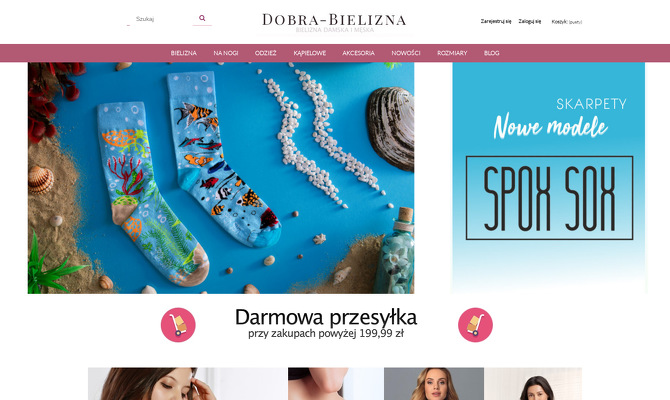Click the Zaloguj się link

(530, 21)
